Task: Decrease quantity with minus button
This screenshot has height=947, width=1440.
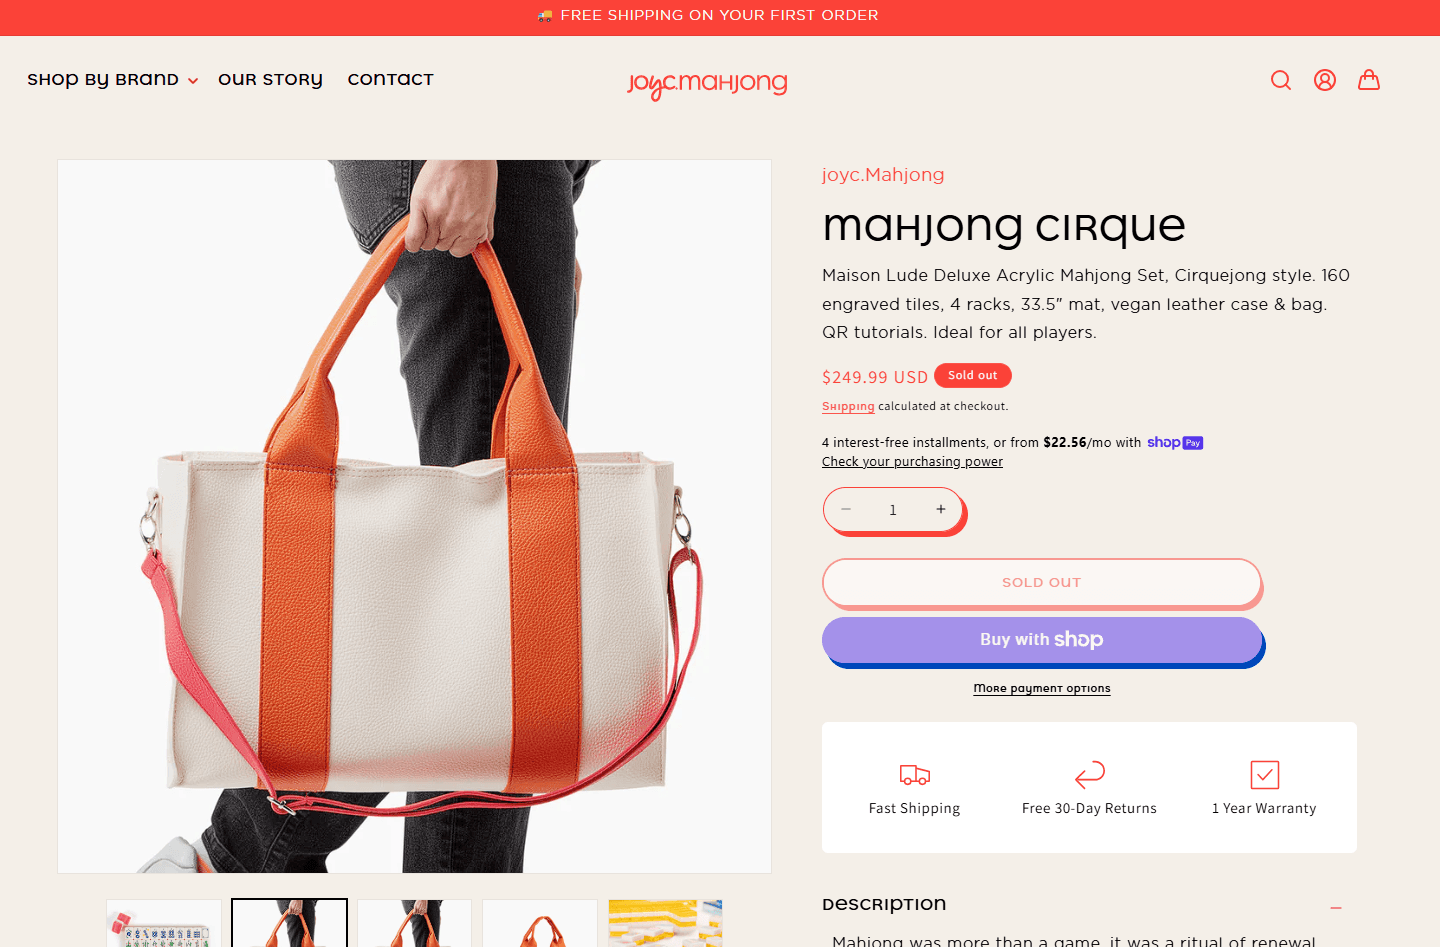Action: pyautogui.click(x=846, y=510)
